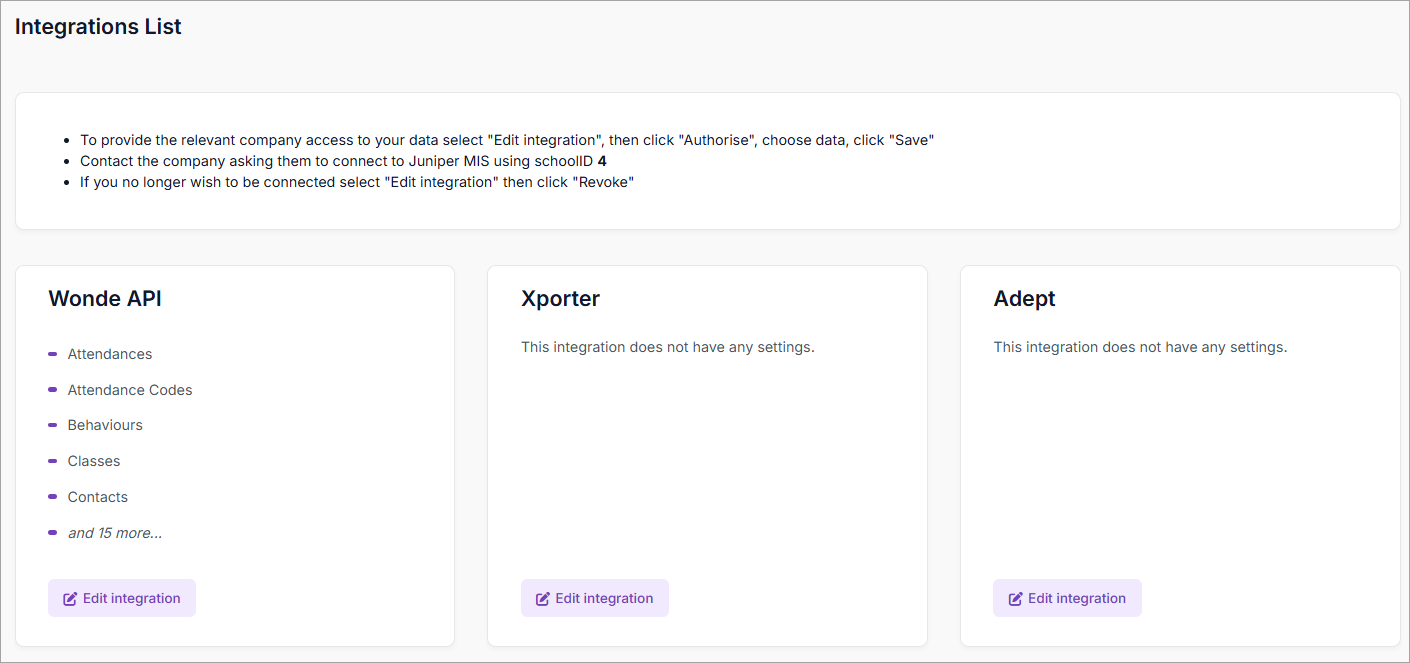The height and width of the screenshot is (663, 1410).
Task: Click the Xporter card title
Action: pos(560,298)
